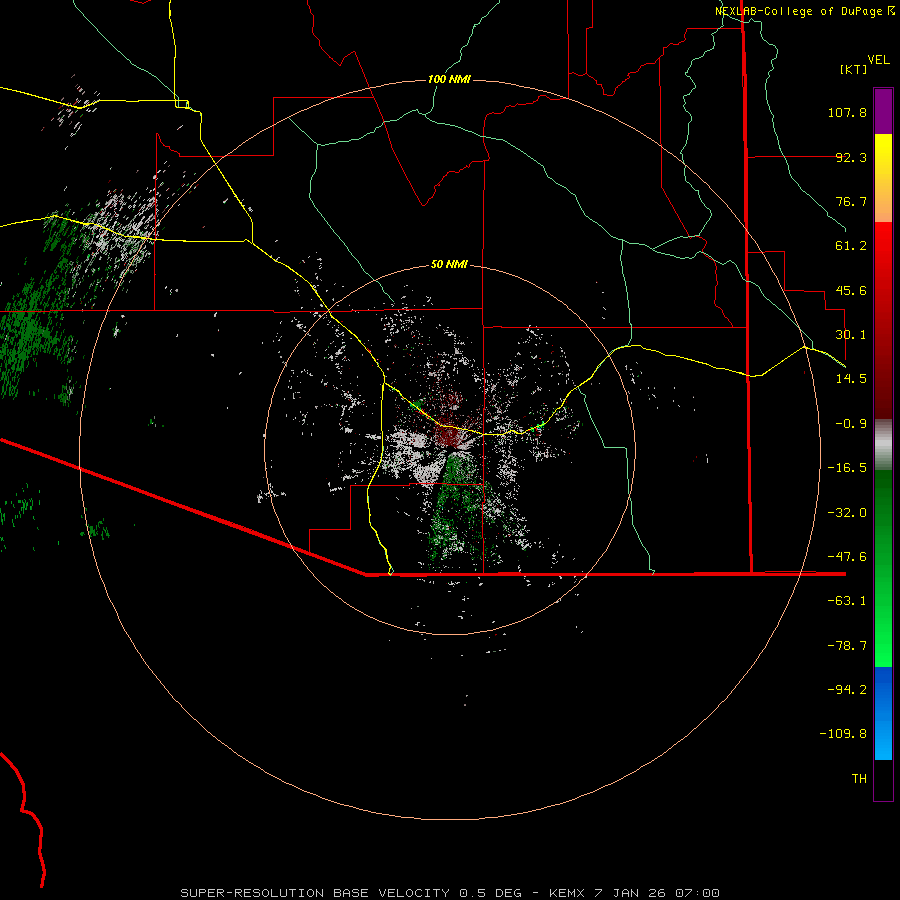The width and height of the screenshot is (900, 900).
Task: Click the 107.8 legend value
Action: 847,112
